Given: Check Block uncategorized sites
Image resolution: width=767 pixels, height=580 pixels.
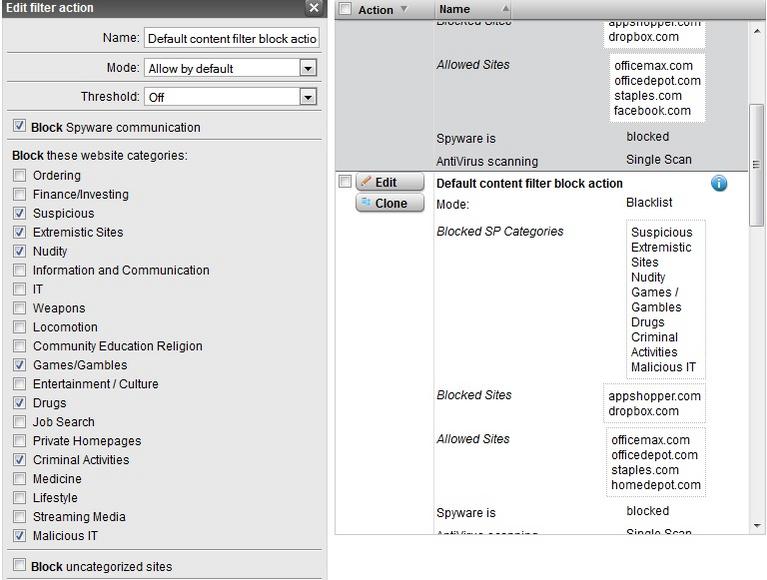Looking at the screenshot, I should coord(20,565).
